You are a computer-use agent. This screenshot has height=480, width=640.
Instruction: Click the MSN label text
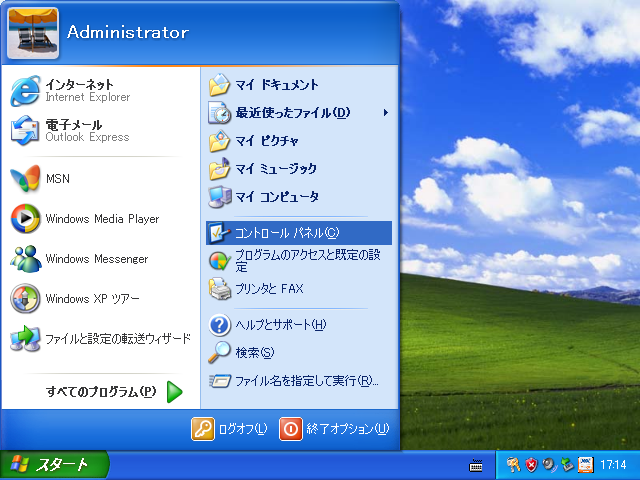click(58, 179)
